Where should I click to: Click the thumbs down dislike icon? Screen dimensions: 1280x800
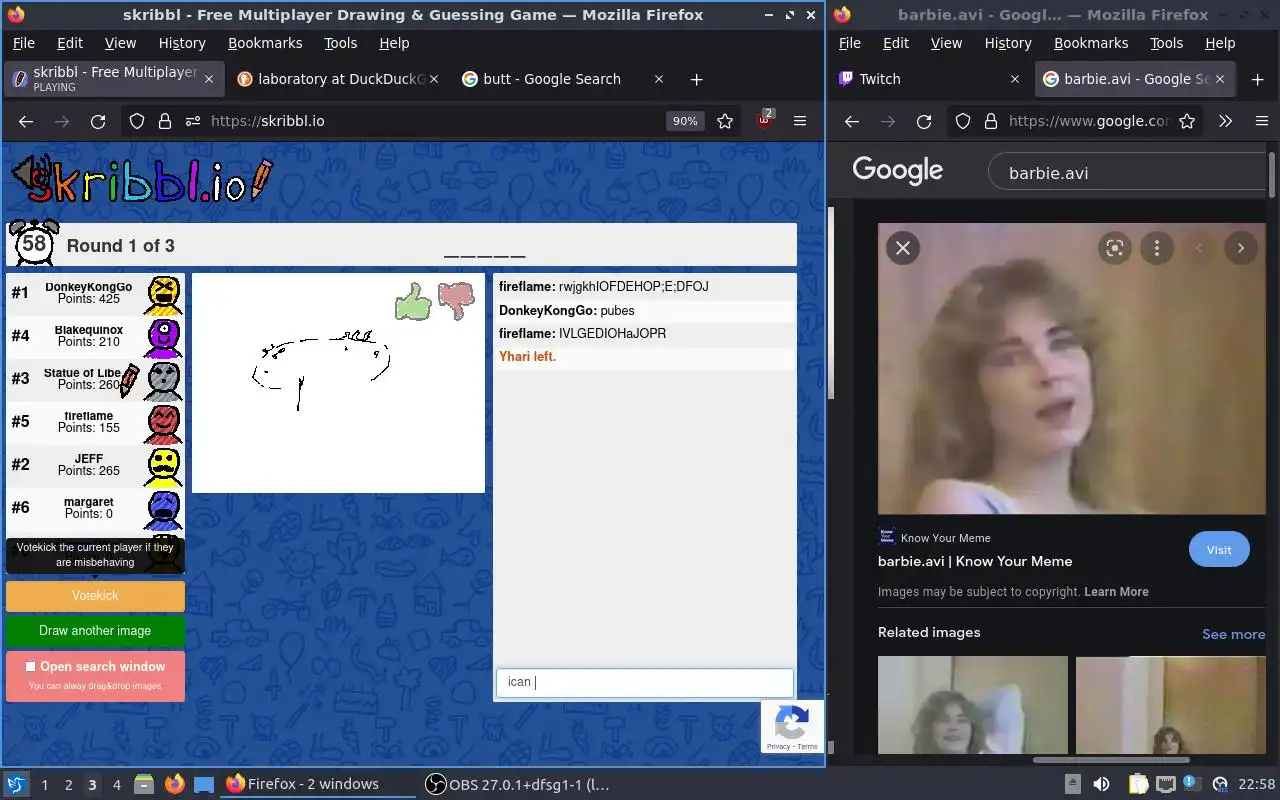pyautogui.click(x=456, y=301)
